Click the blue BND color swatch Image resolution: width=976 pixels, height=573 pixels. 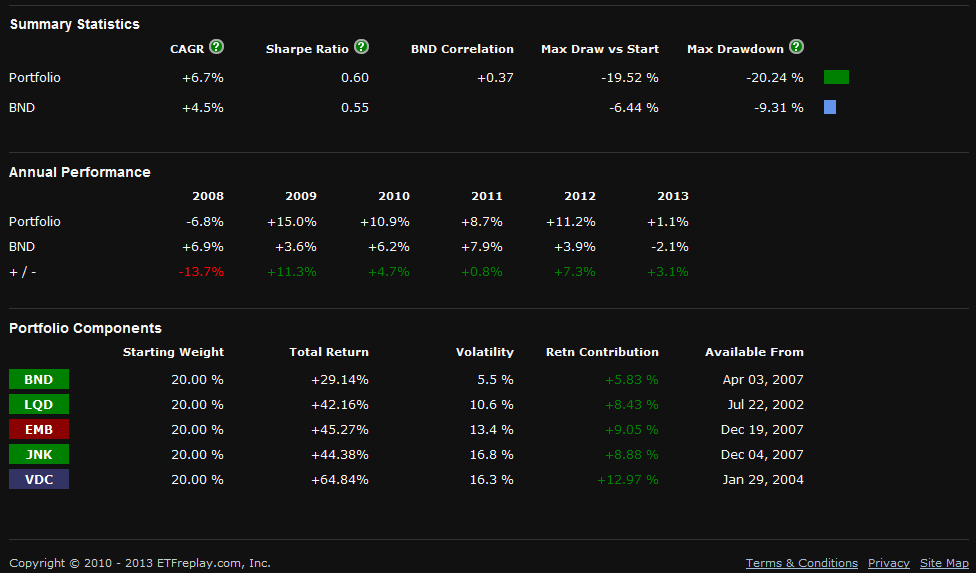830,107
